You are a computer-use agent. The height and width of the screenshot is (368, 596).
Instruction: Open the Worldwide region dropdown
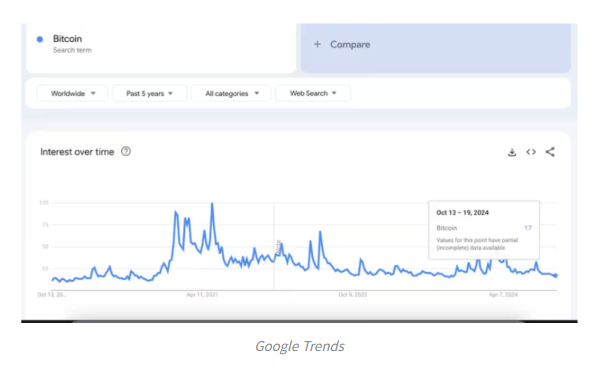pos(72,93)
